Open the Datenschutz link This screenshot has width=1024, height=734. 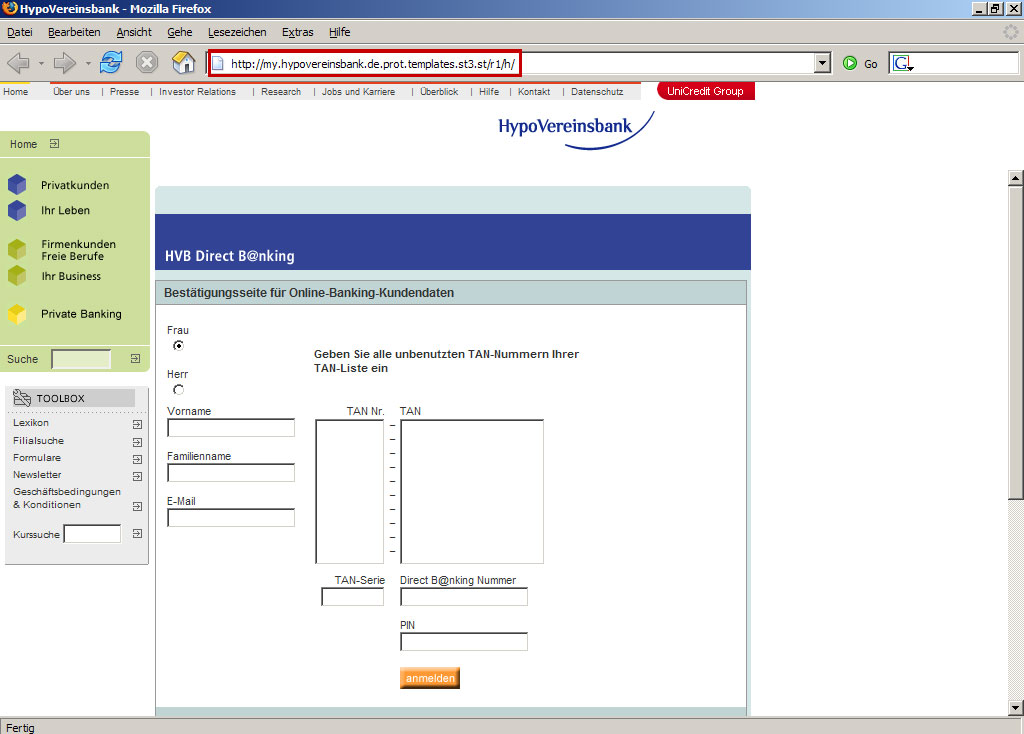coord(597,91)
